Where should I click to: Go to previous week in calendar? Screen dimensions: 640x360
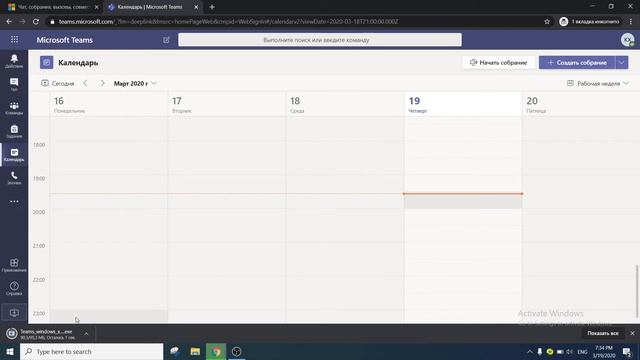(85, 83)
